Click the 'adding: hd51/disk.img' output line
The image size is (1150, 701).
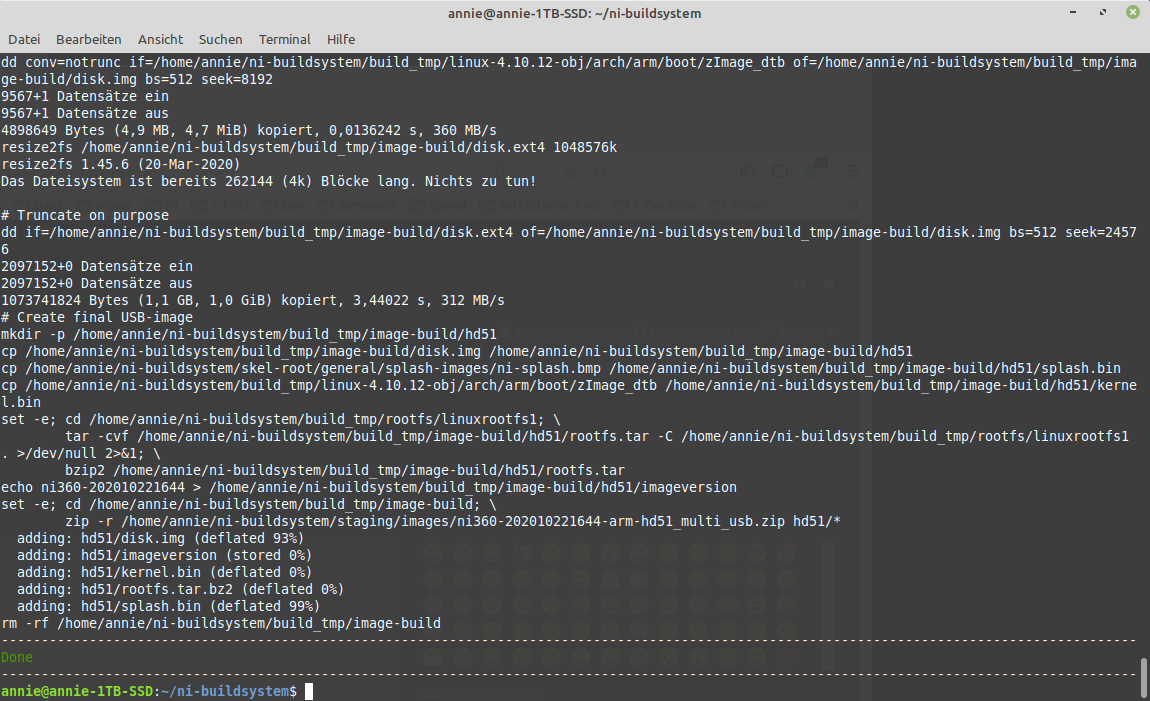(160, 538)
